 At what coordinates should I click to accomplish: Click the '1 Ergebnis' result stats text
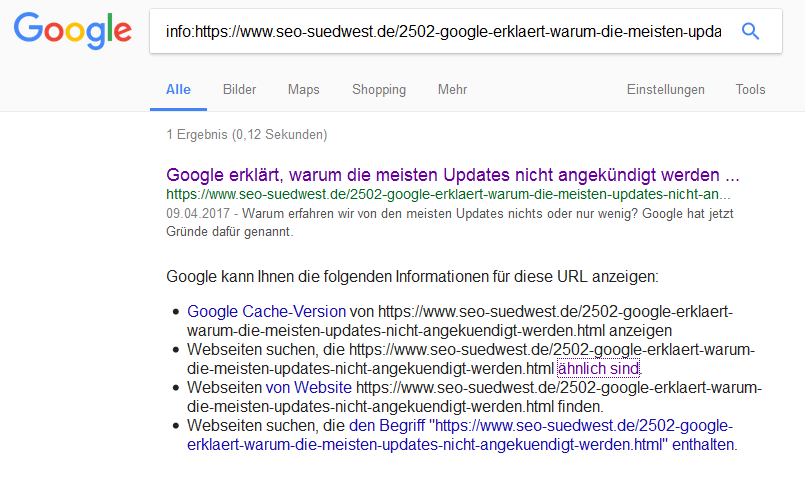tap(246, 134)
